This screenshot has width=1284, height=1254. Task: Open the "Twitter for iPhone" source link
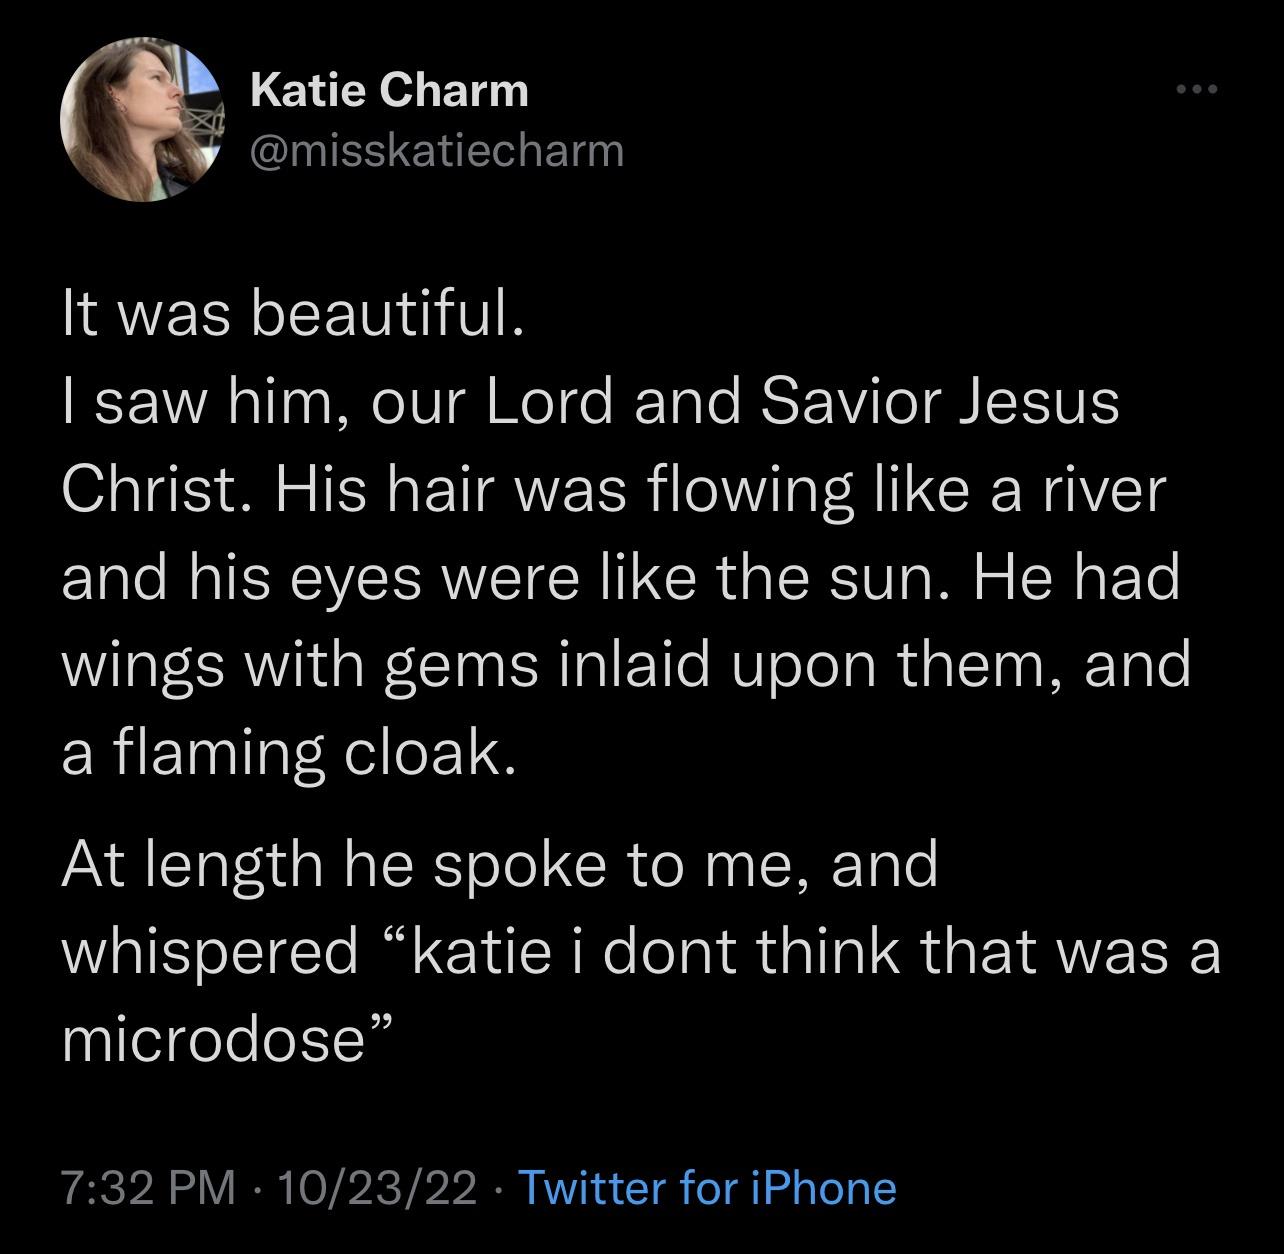pyautogui.click(x=708, y=1187)
